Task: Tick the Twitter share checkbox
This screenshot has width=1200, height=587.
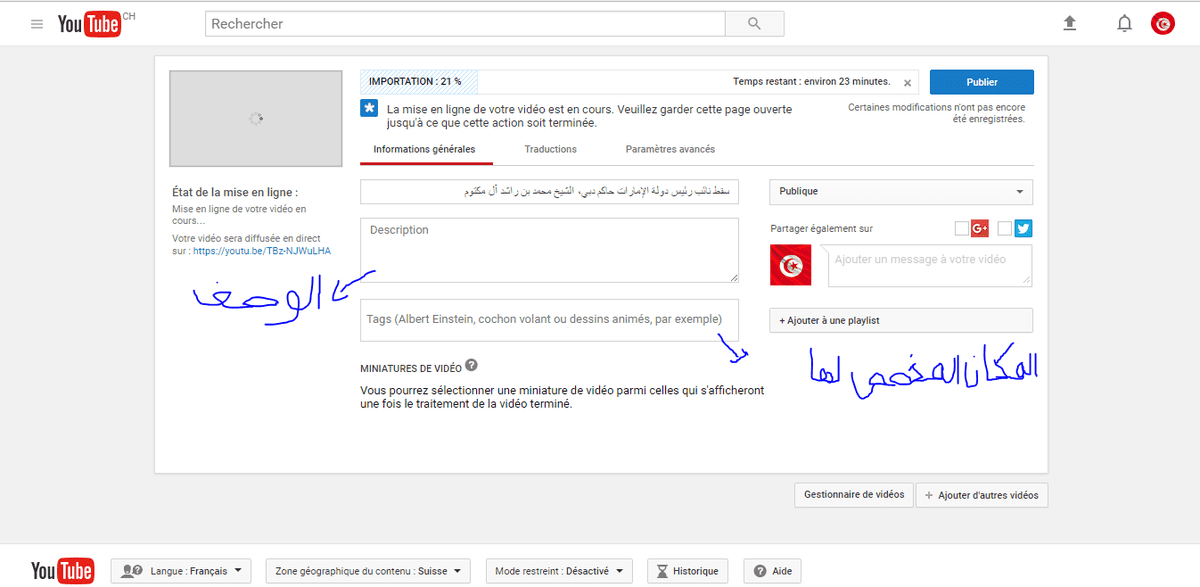Action: [x=1005, y=229]
